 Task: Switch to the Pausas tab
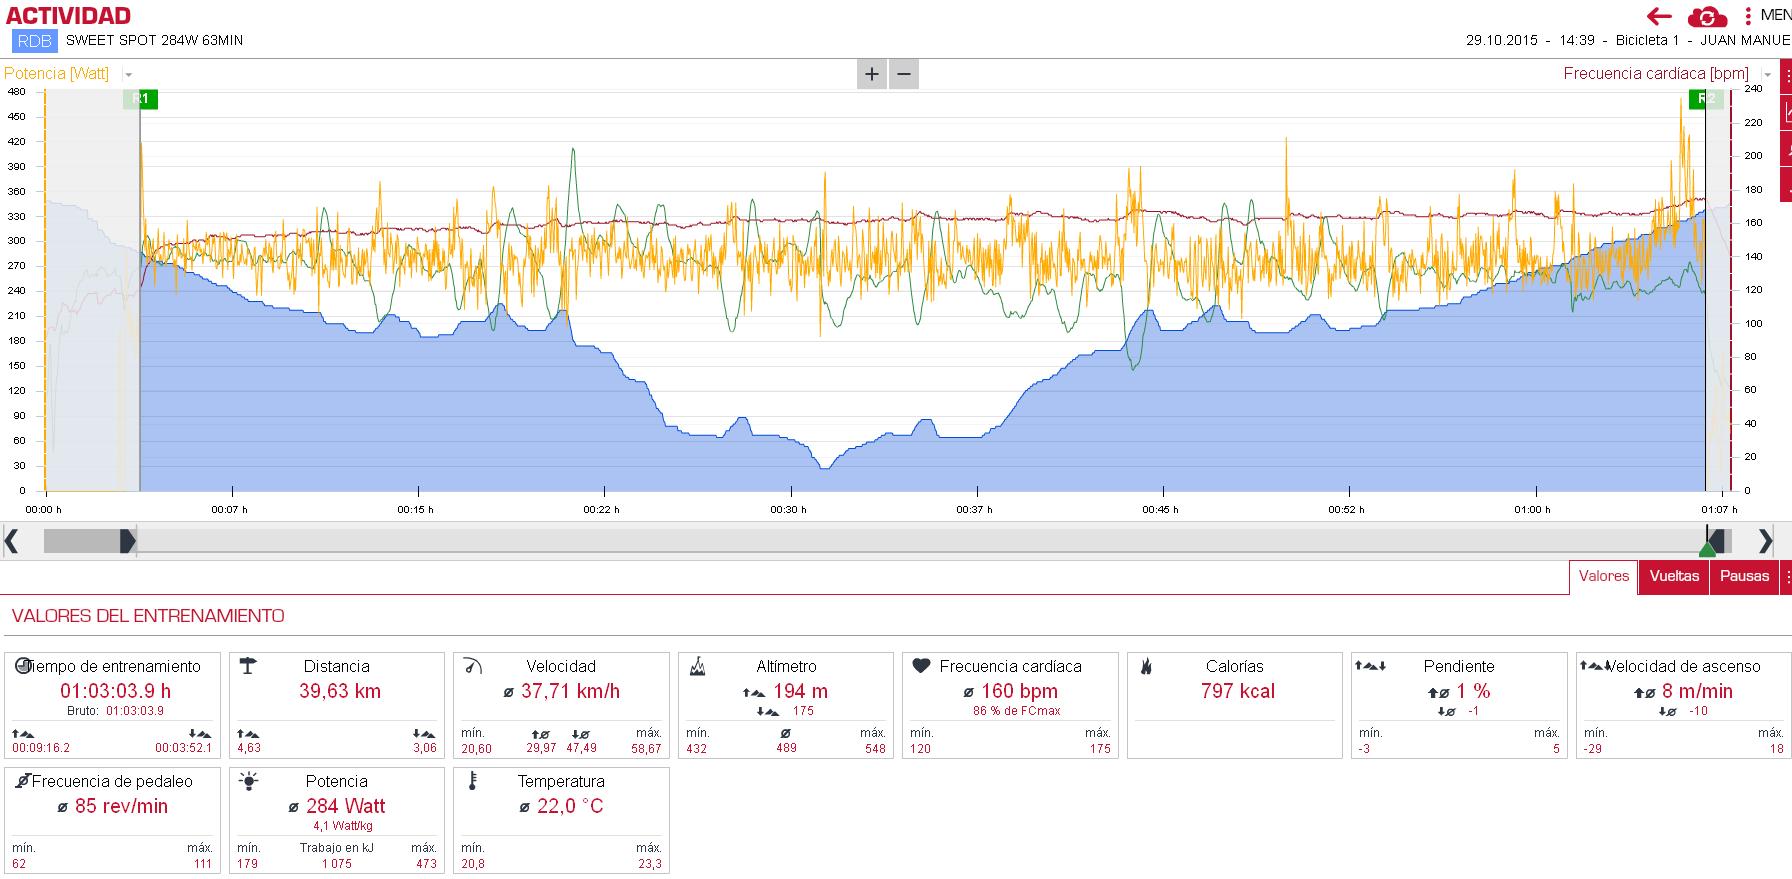(1744, 576)
